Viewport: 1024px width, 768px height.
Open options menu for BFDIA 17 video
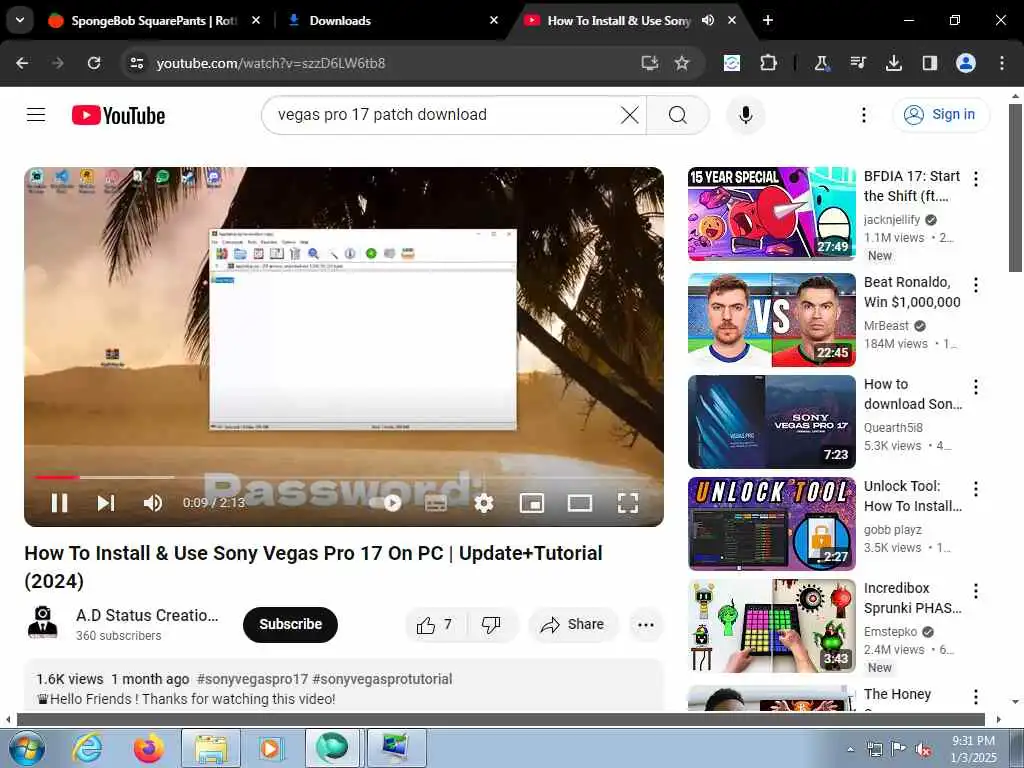pos(976,179)
